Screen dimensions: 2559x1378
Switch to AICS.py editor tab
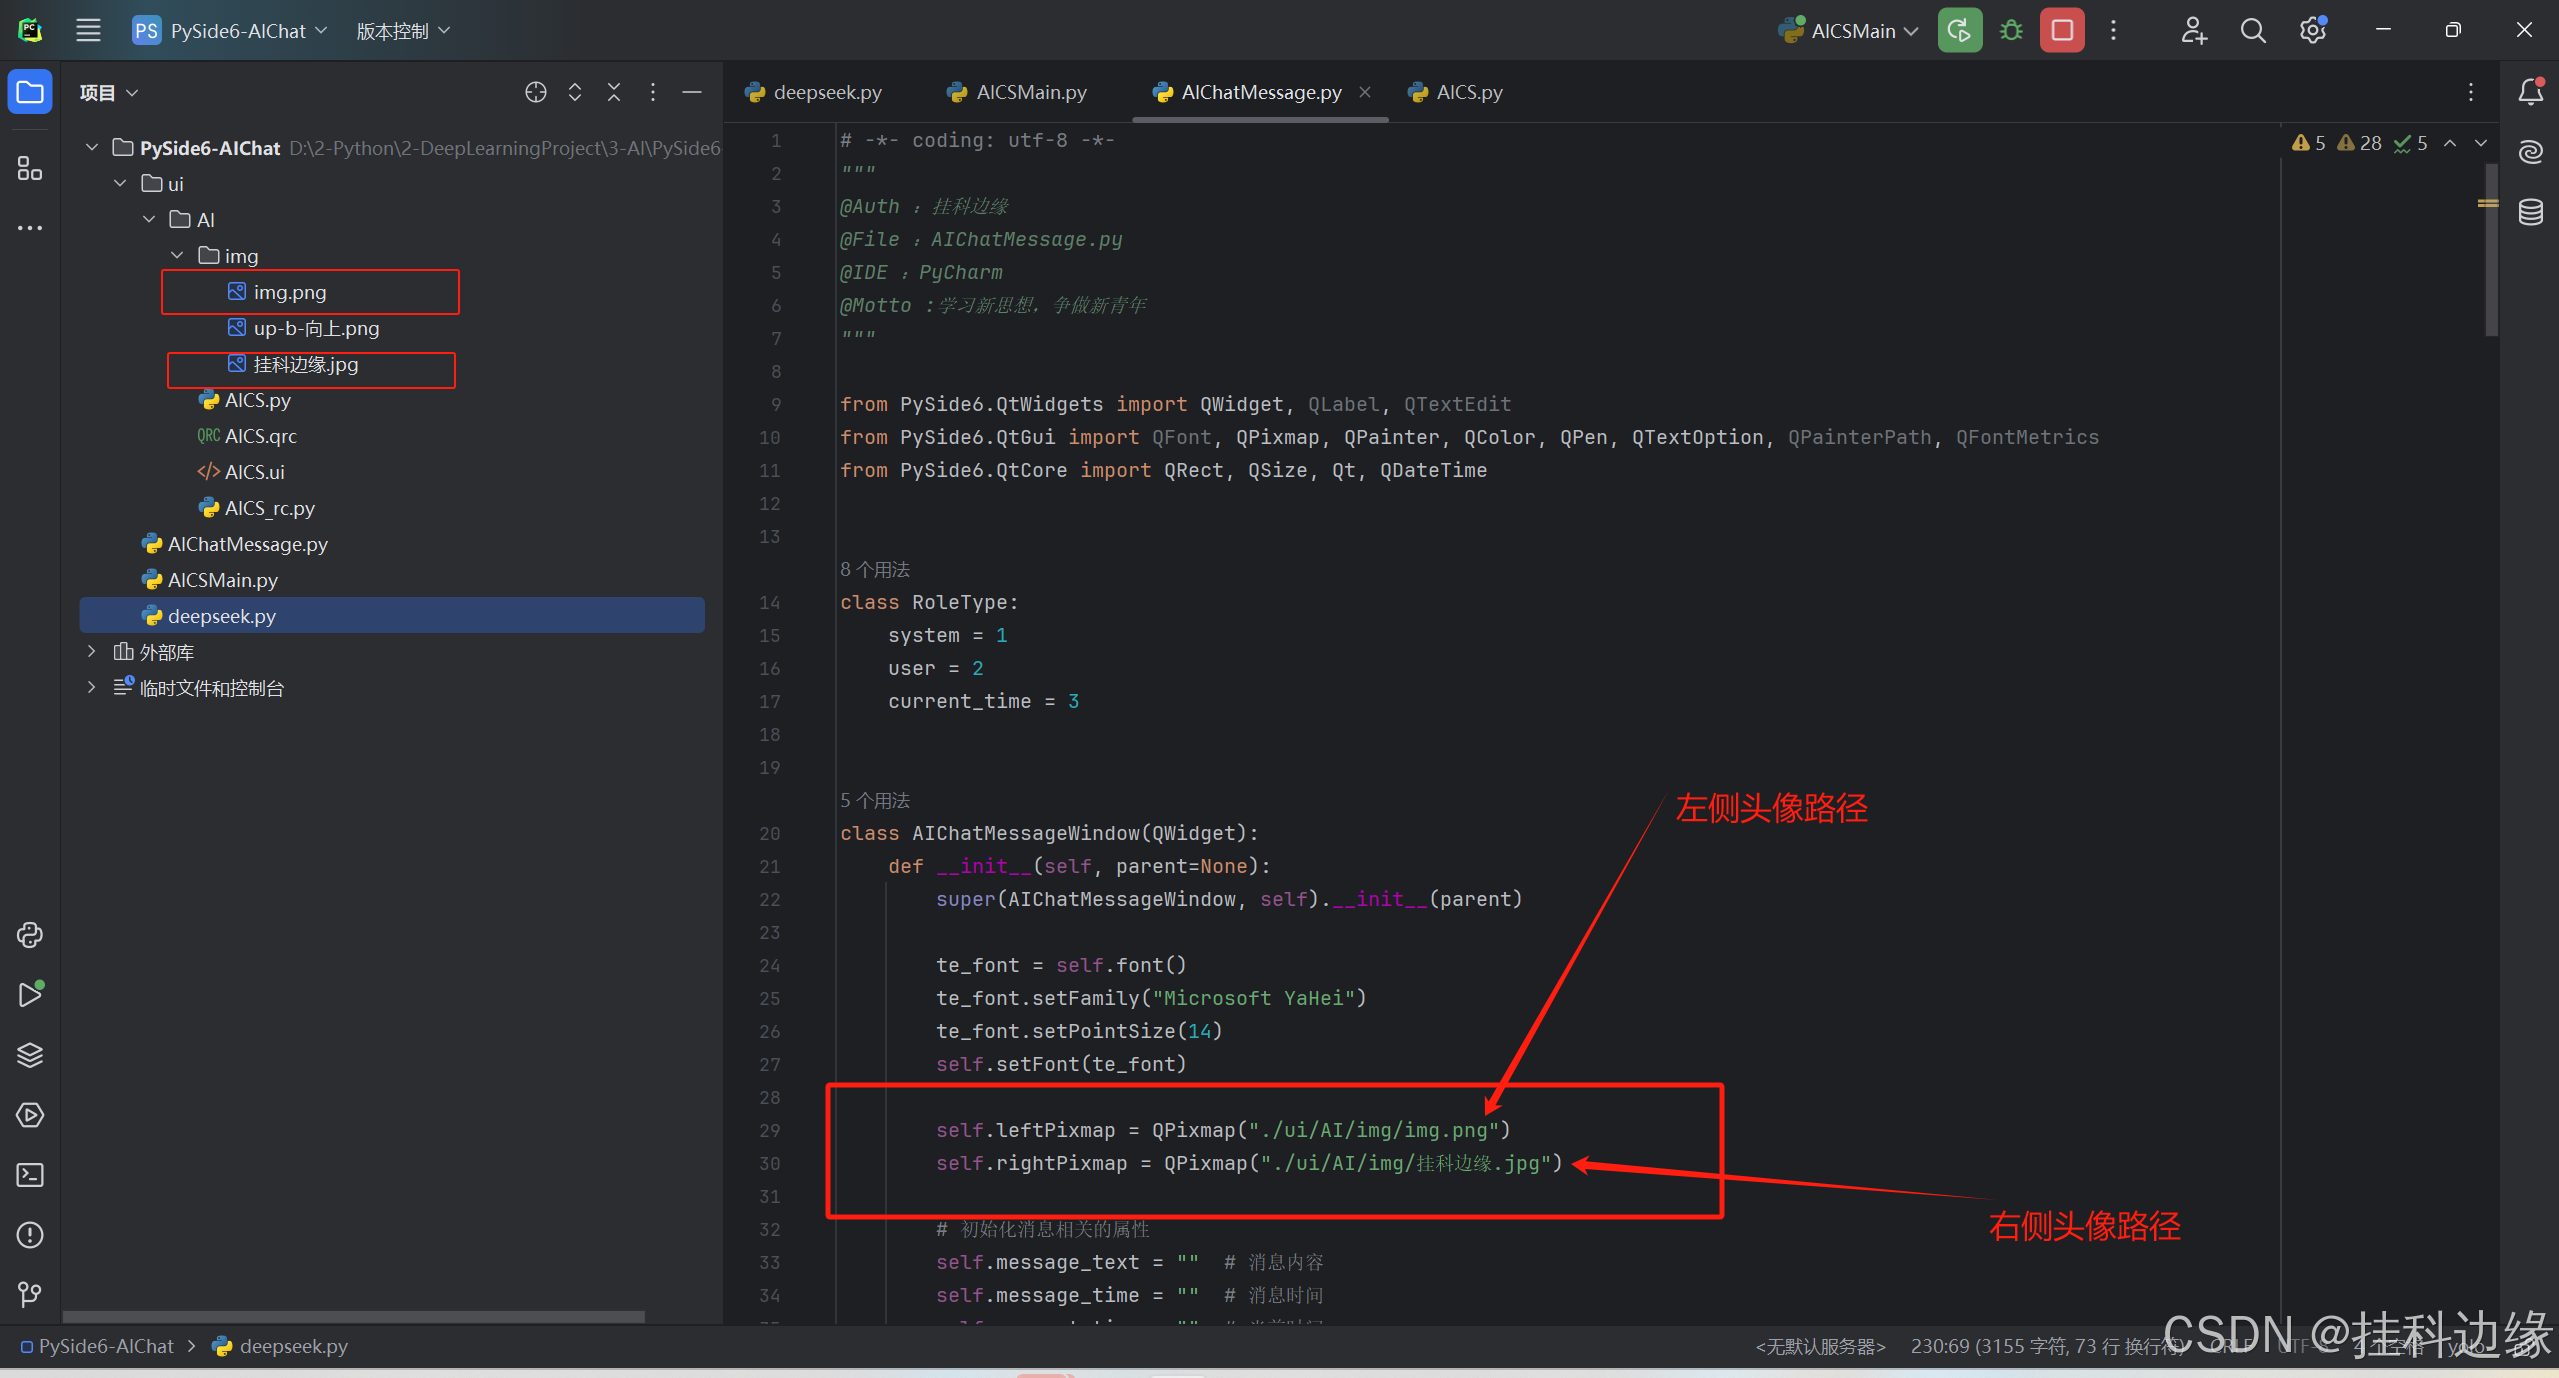click(1455, 92)
